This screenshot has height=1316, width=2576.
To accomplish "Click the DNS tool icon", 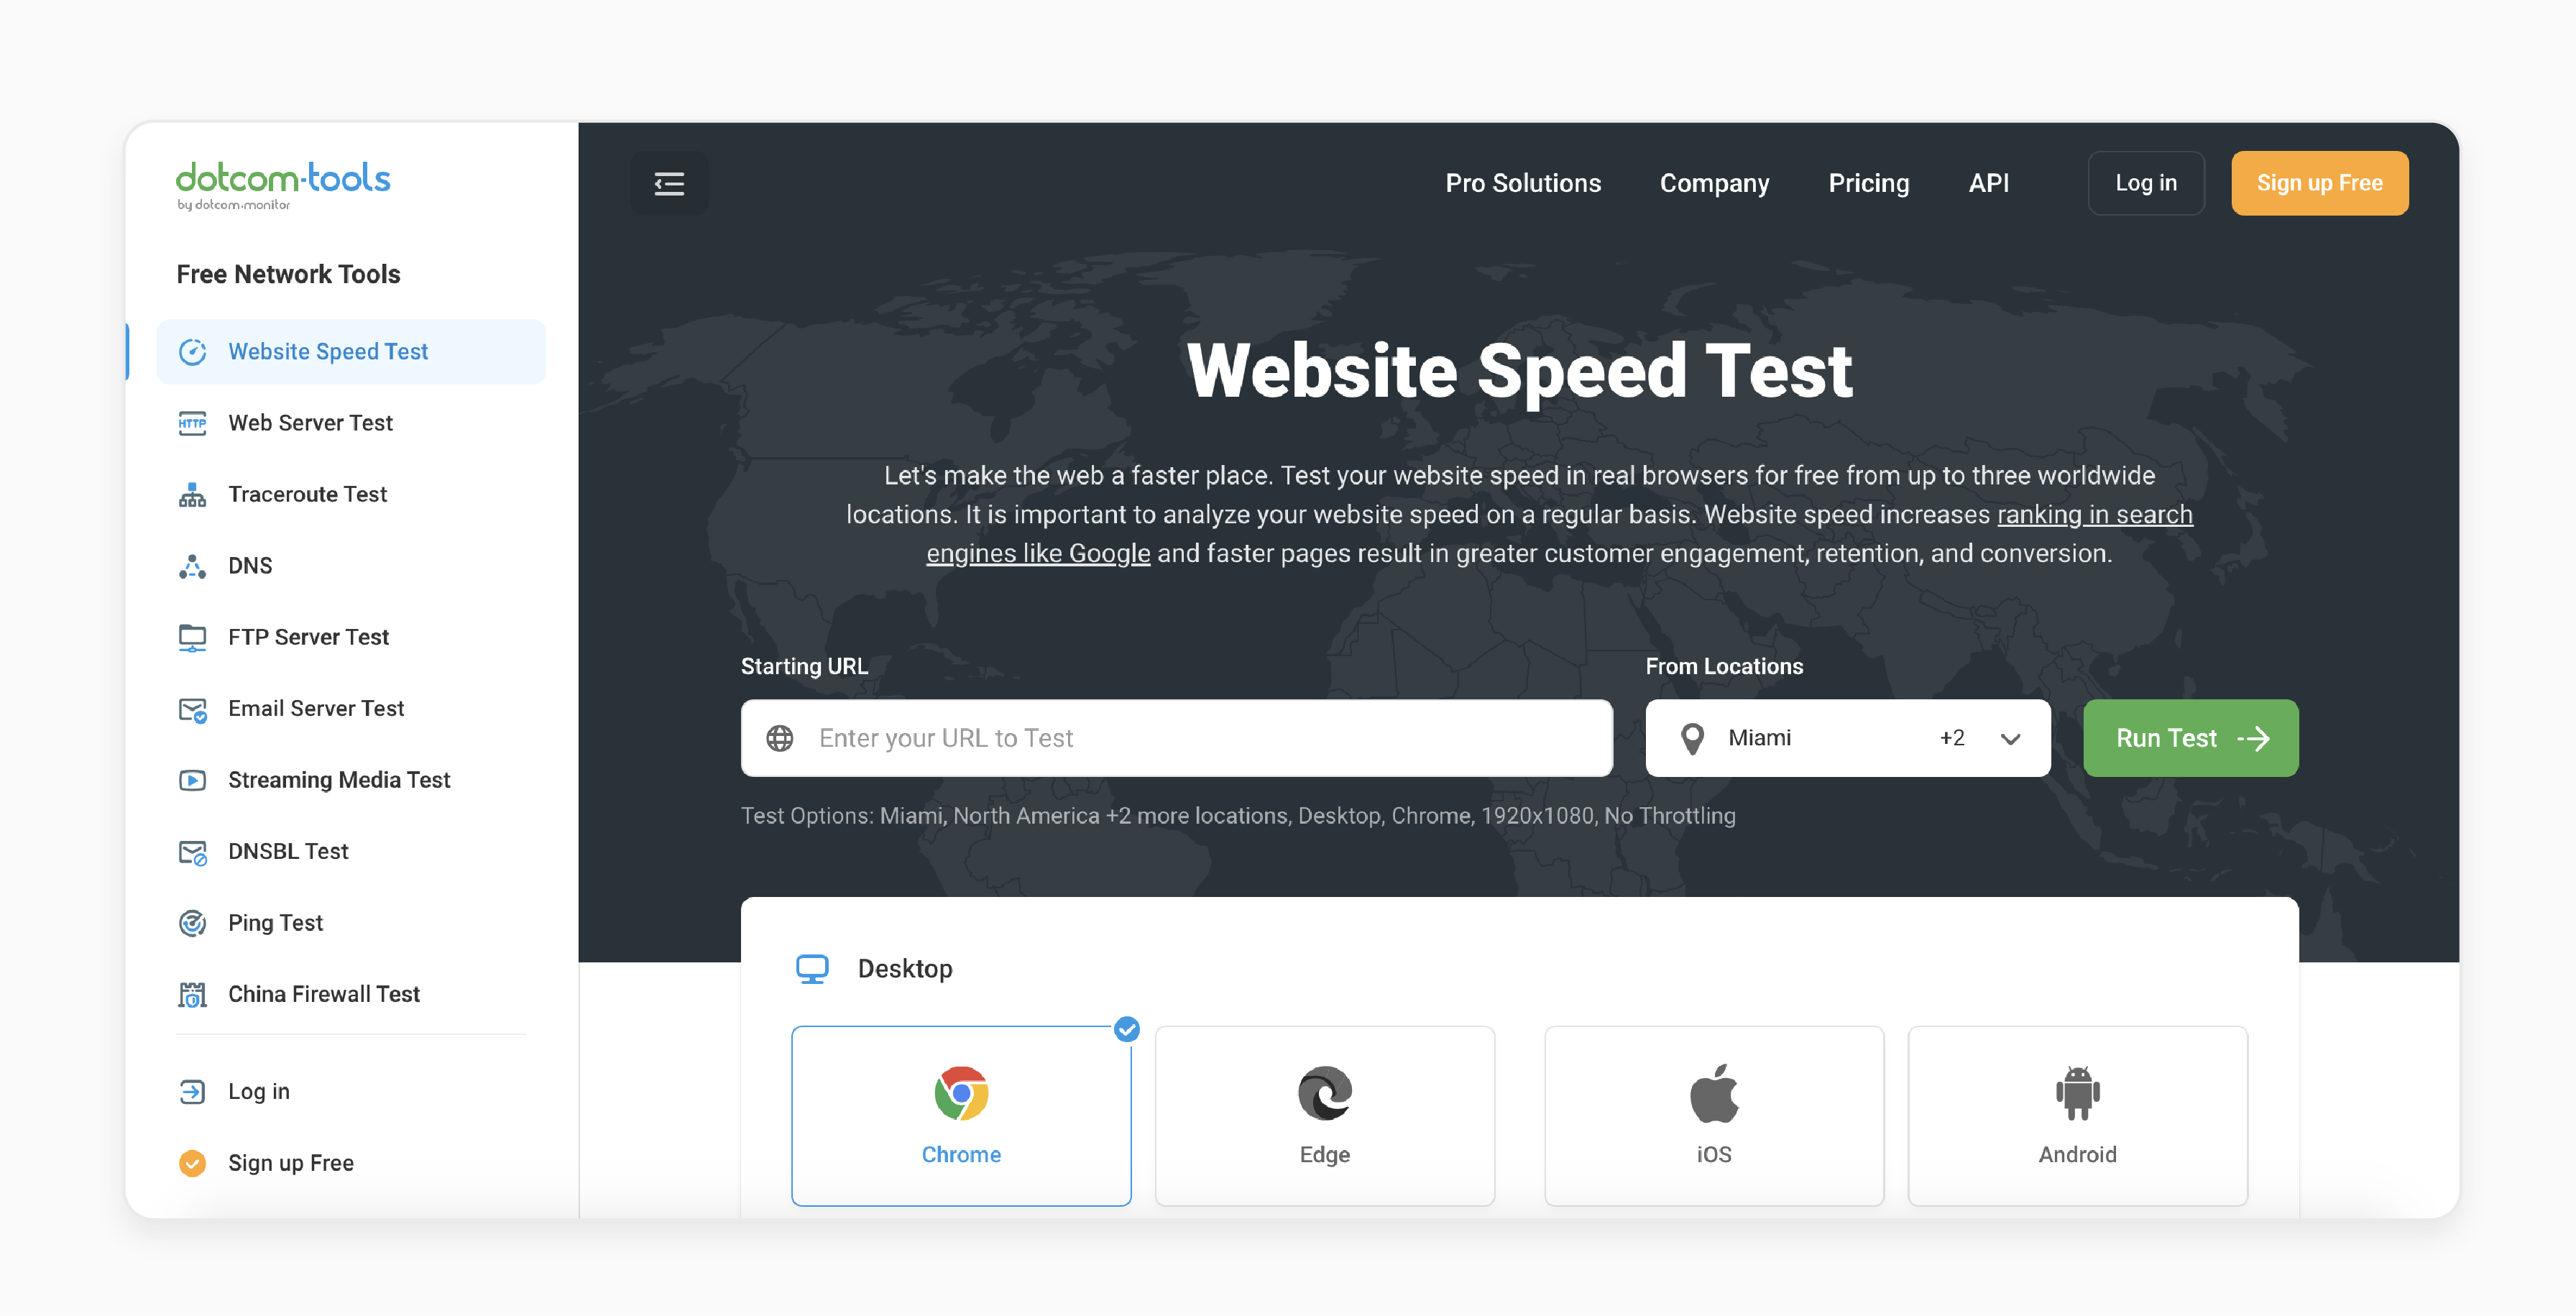I will click(x=190, y=564).
